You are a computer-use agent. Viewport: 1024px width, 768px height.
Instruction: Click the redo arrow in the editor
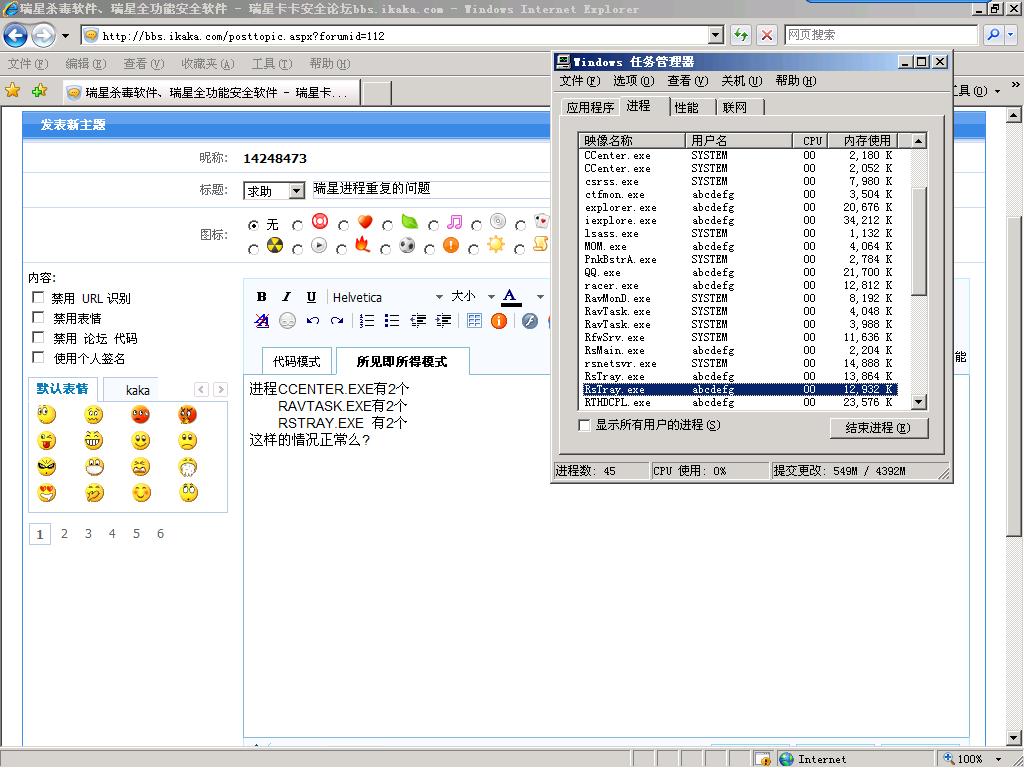[x=337, y=321]
